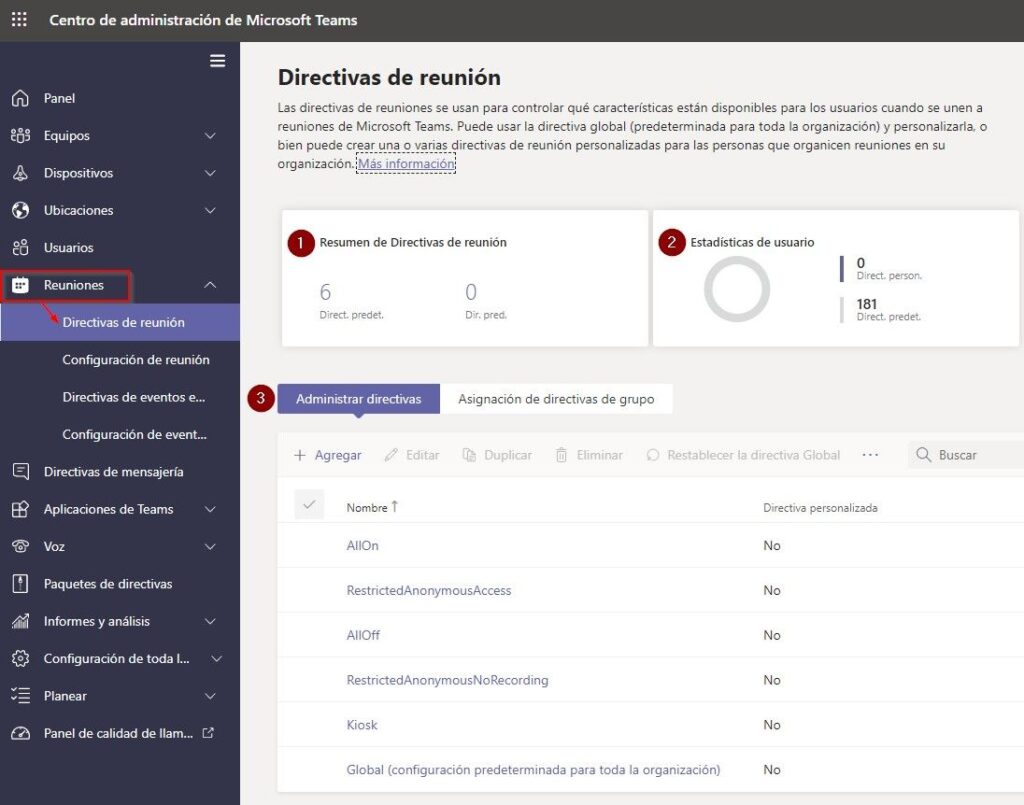Click the Buscar search field

(x=975, y=455)
